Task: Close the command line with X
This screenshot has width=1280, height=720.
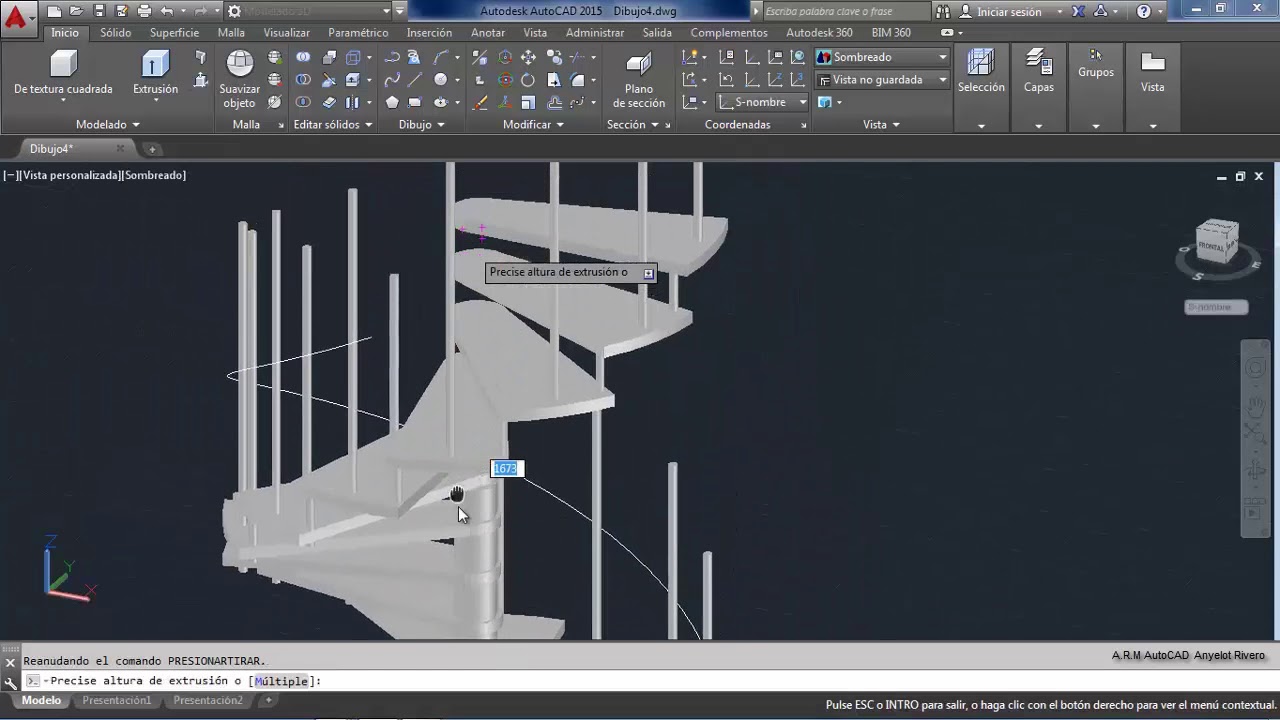Action: pos(10,662)
